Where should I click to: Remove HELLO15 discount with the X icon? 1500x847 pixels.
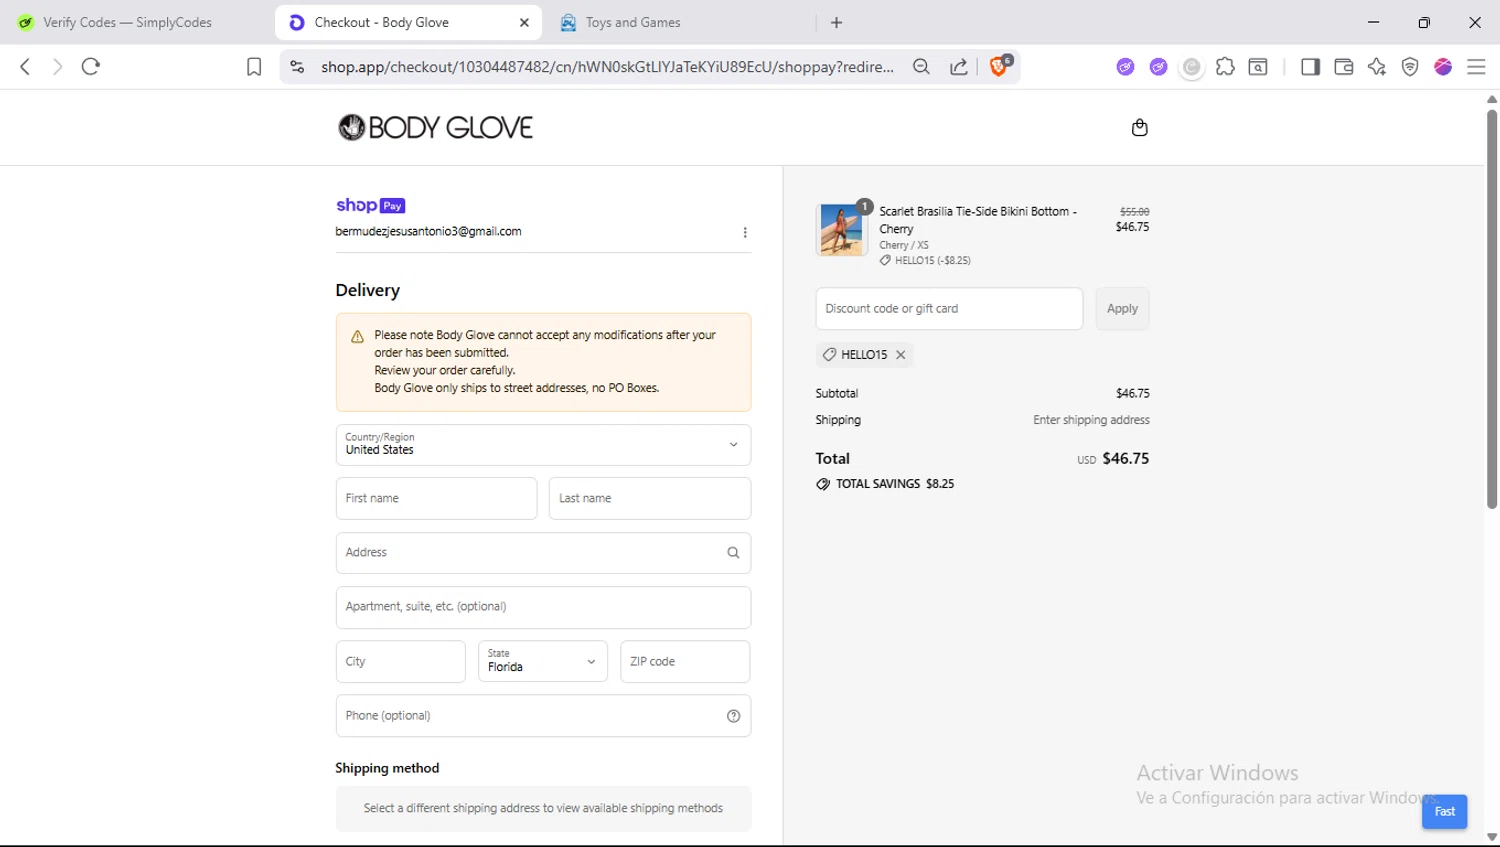pos(901,355)
